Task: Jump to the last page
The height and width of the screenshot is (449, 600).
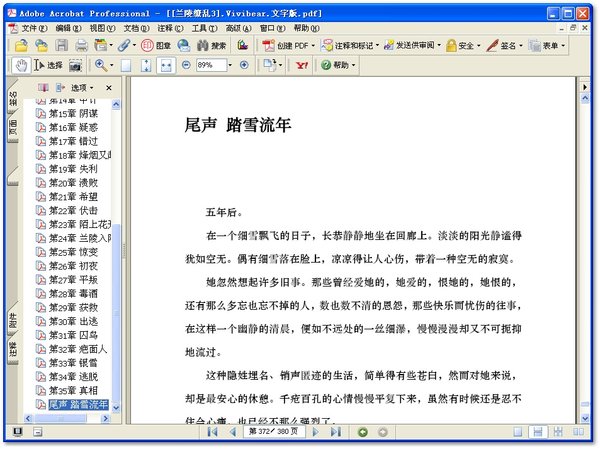Action: [336, 432]
